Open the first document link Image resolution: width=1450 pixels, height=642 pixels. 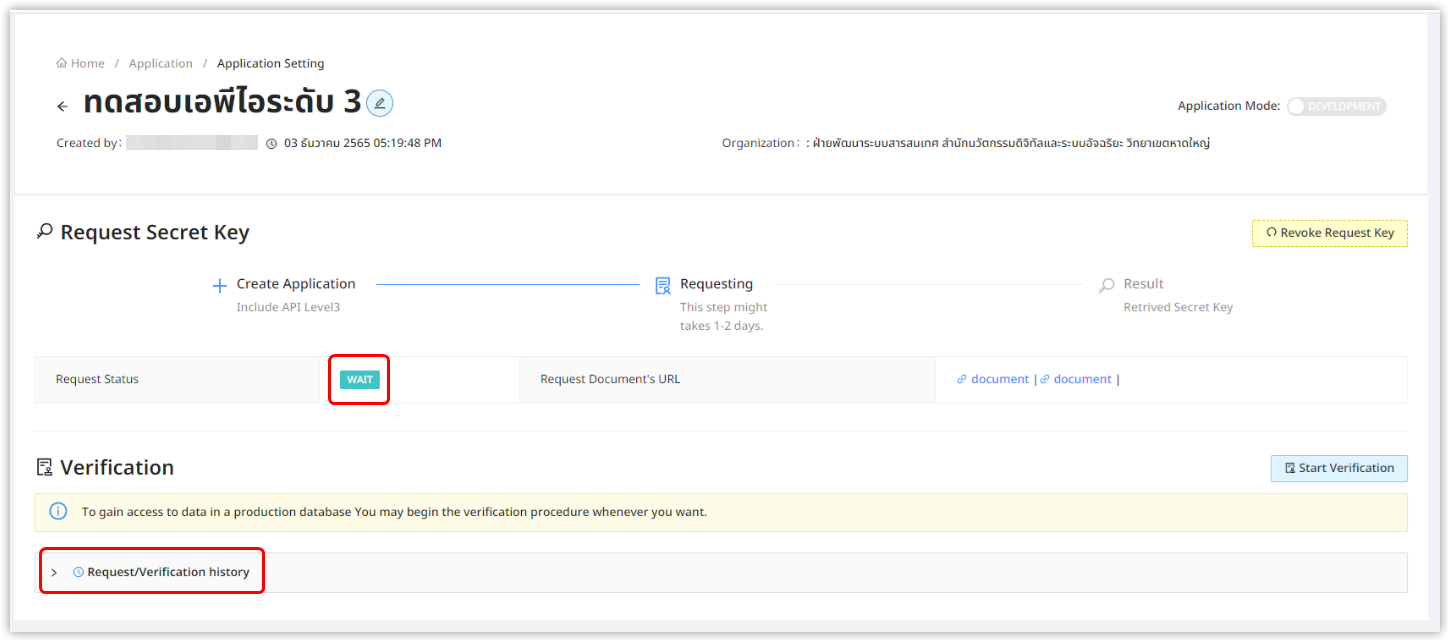[x=999, y=379]
